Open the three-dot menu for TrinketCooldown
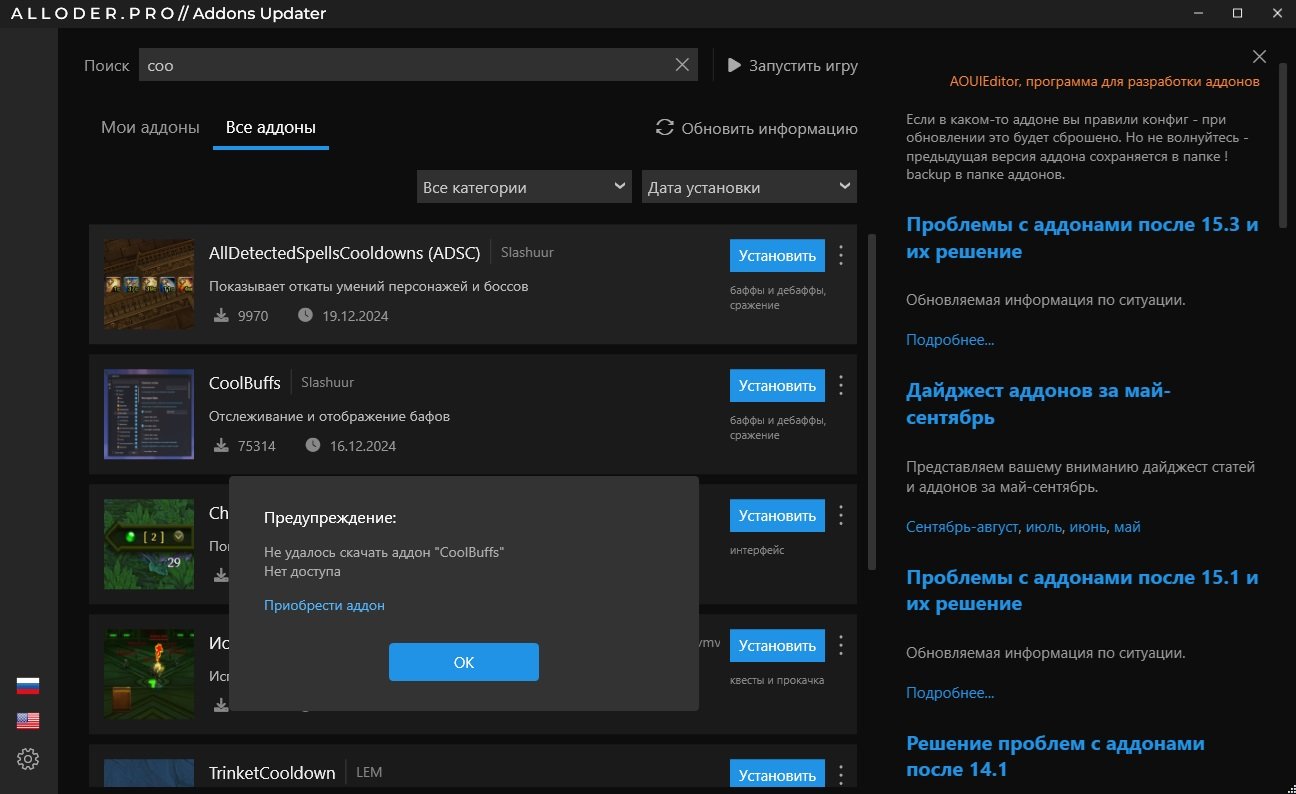The image size is (1296, 794). [x=841, y=775]
